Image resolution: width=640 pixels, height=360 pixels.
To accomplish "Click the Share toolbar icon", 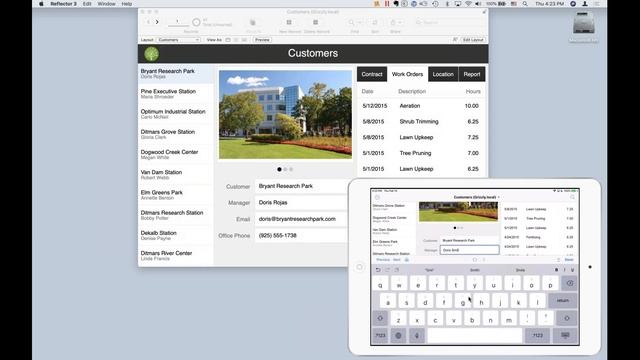I will click(x=393, y=22).
